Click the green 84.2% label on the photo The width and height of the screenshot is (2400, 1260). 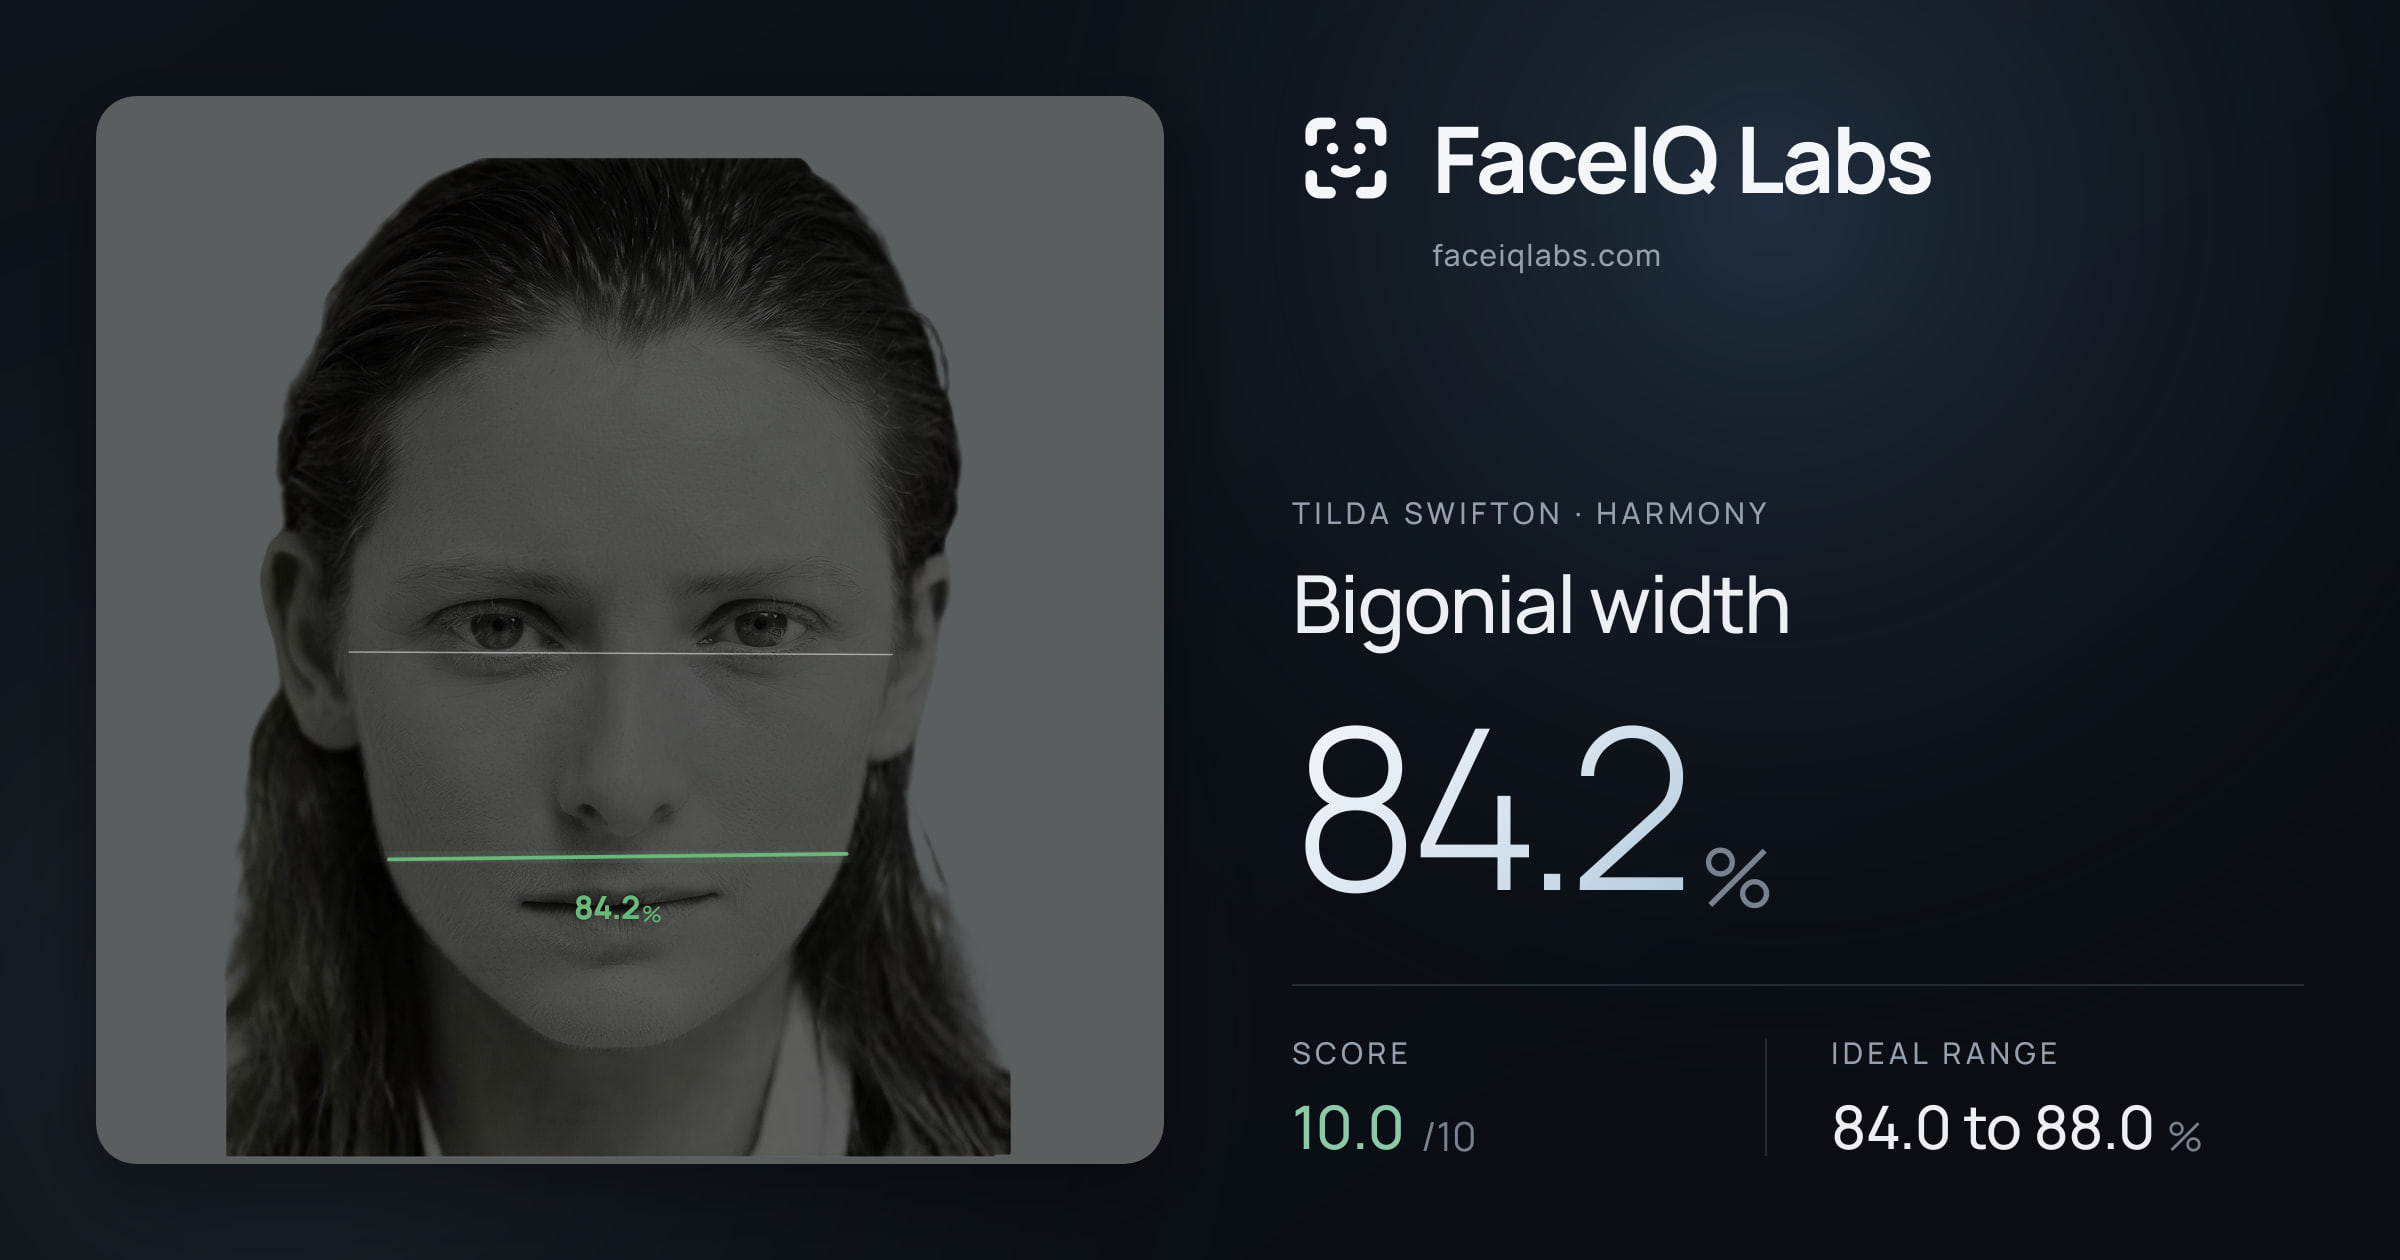(x=617, y=908)
